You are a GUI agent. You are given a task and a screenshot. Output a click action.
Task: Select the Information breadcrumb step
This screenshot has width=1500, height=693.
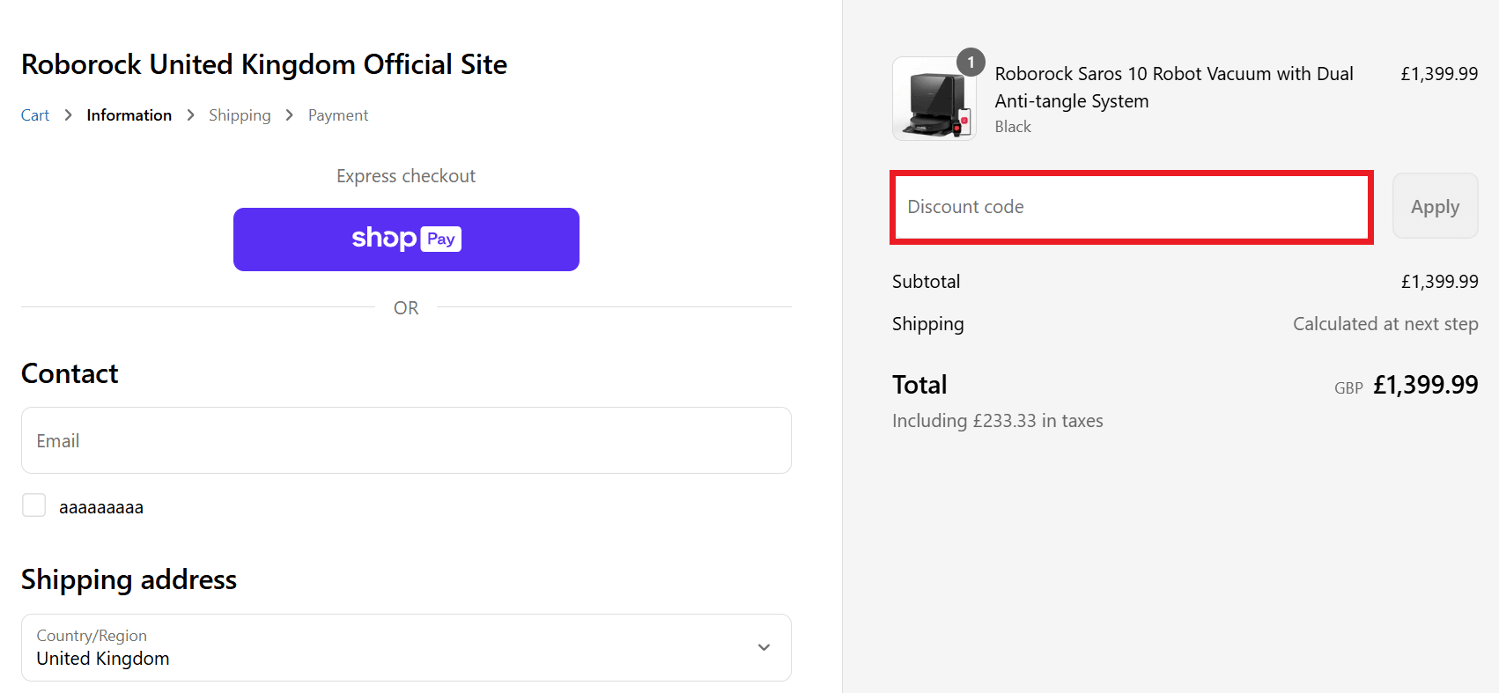[x=129, y=115]
